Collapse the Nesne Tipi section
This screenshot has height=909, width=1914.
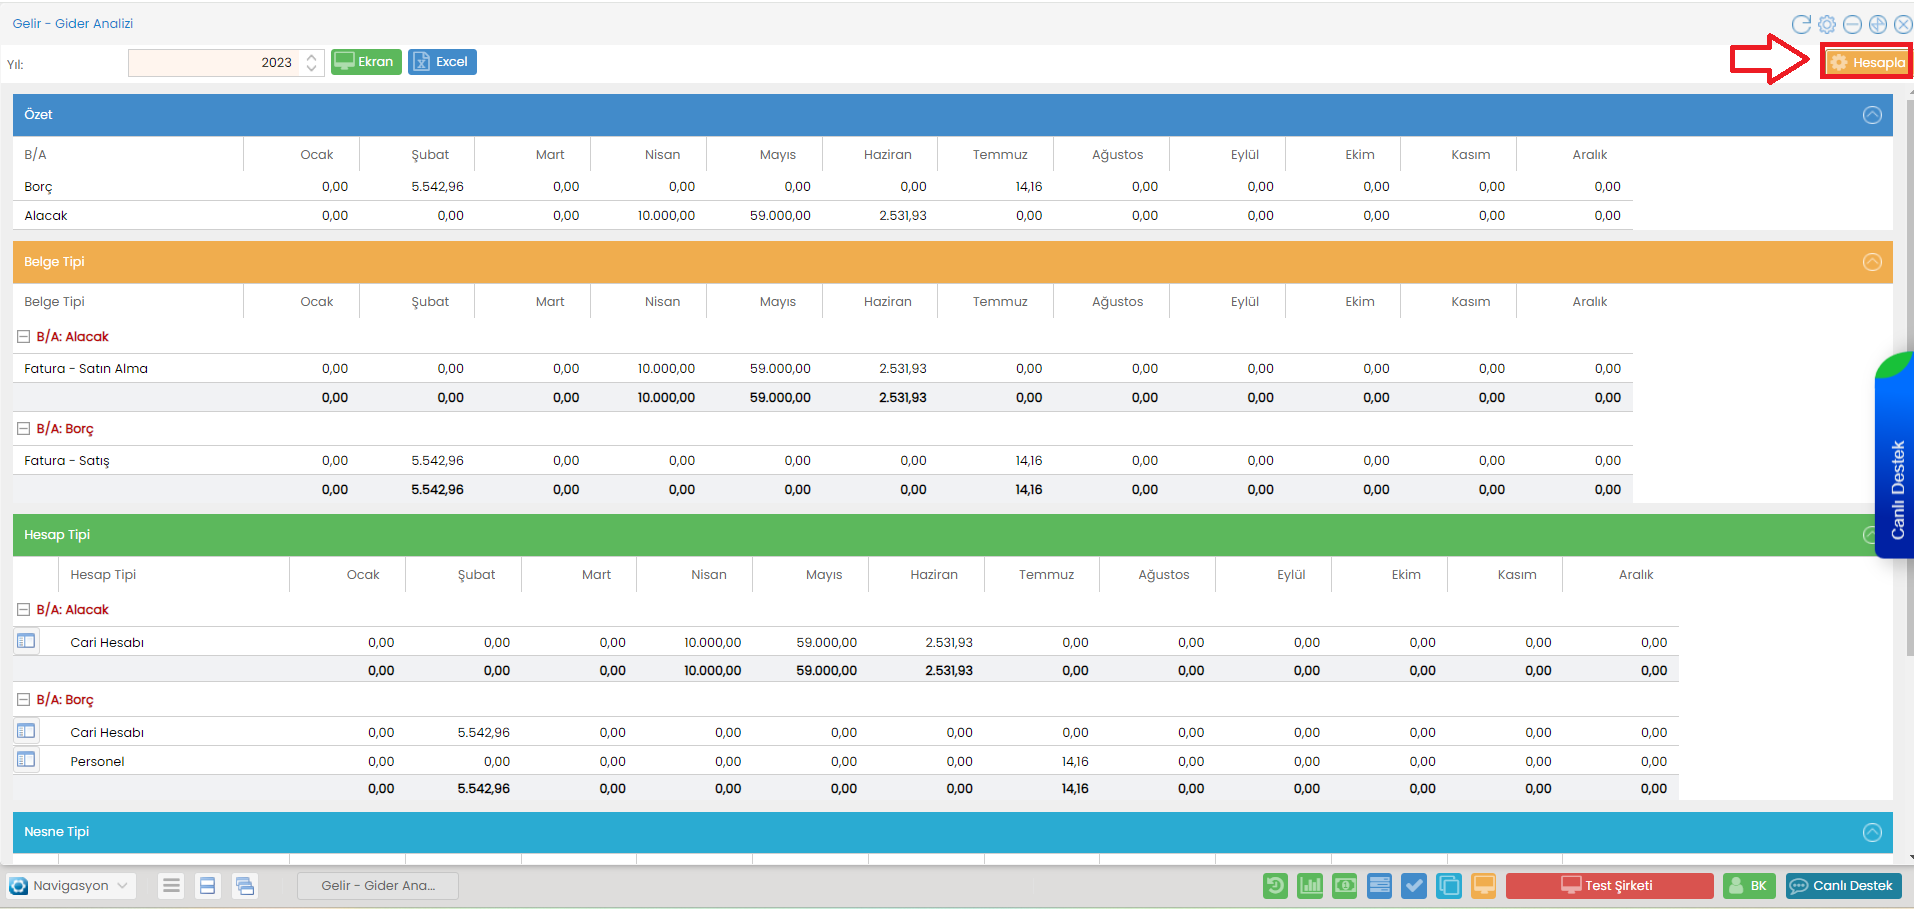[x=1872, y=832]
